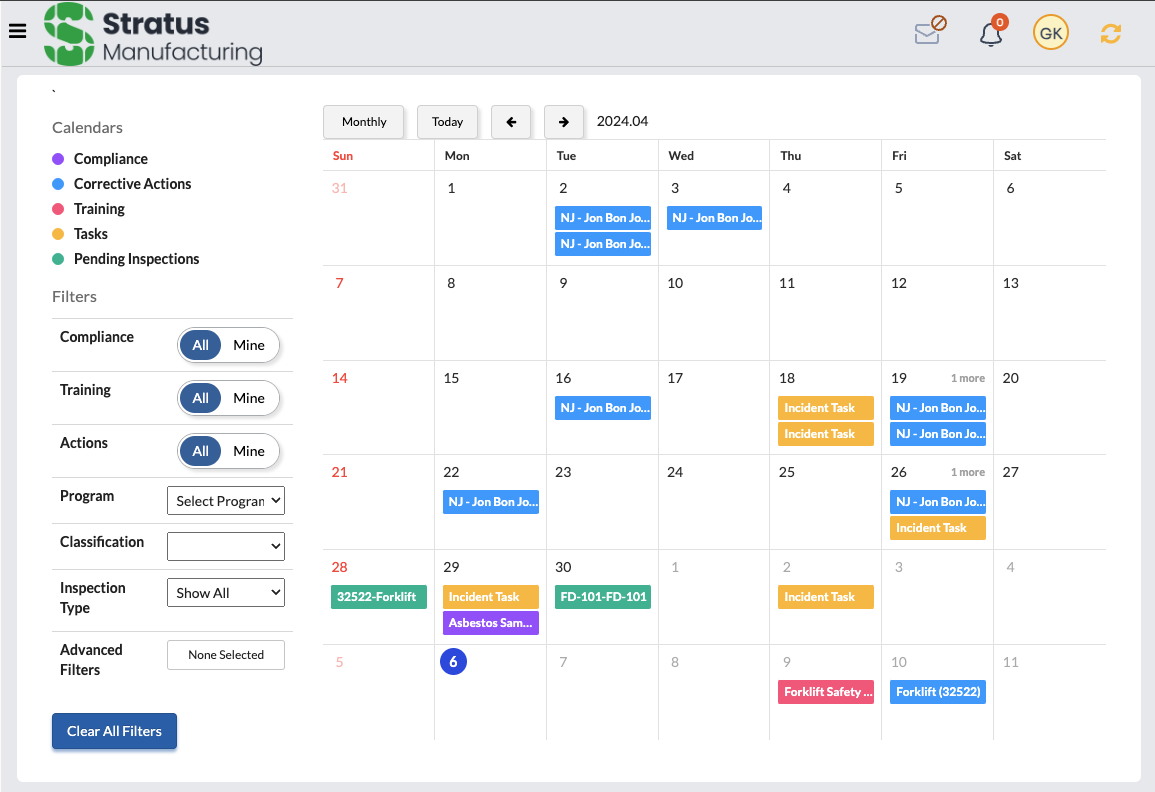Expand the Inspection Type dropdown
1155x792 pixels.
[226, 592]
